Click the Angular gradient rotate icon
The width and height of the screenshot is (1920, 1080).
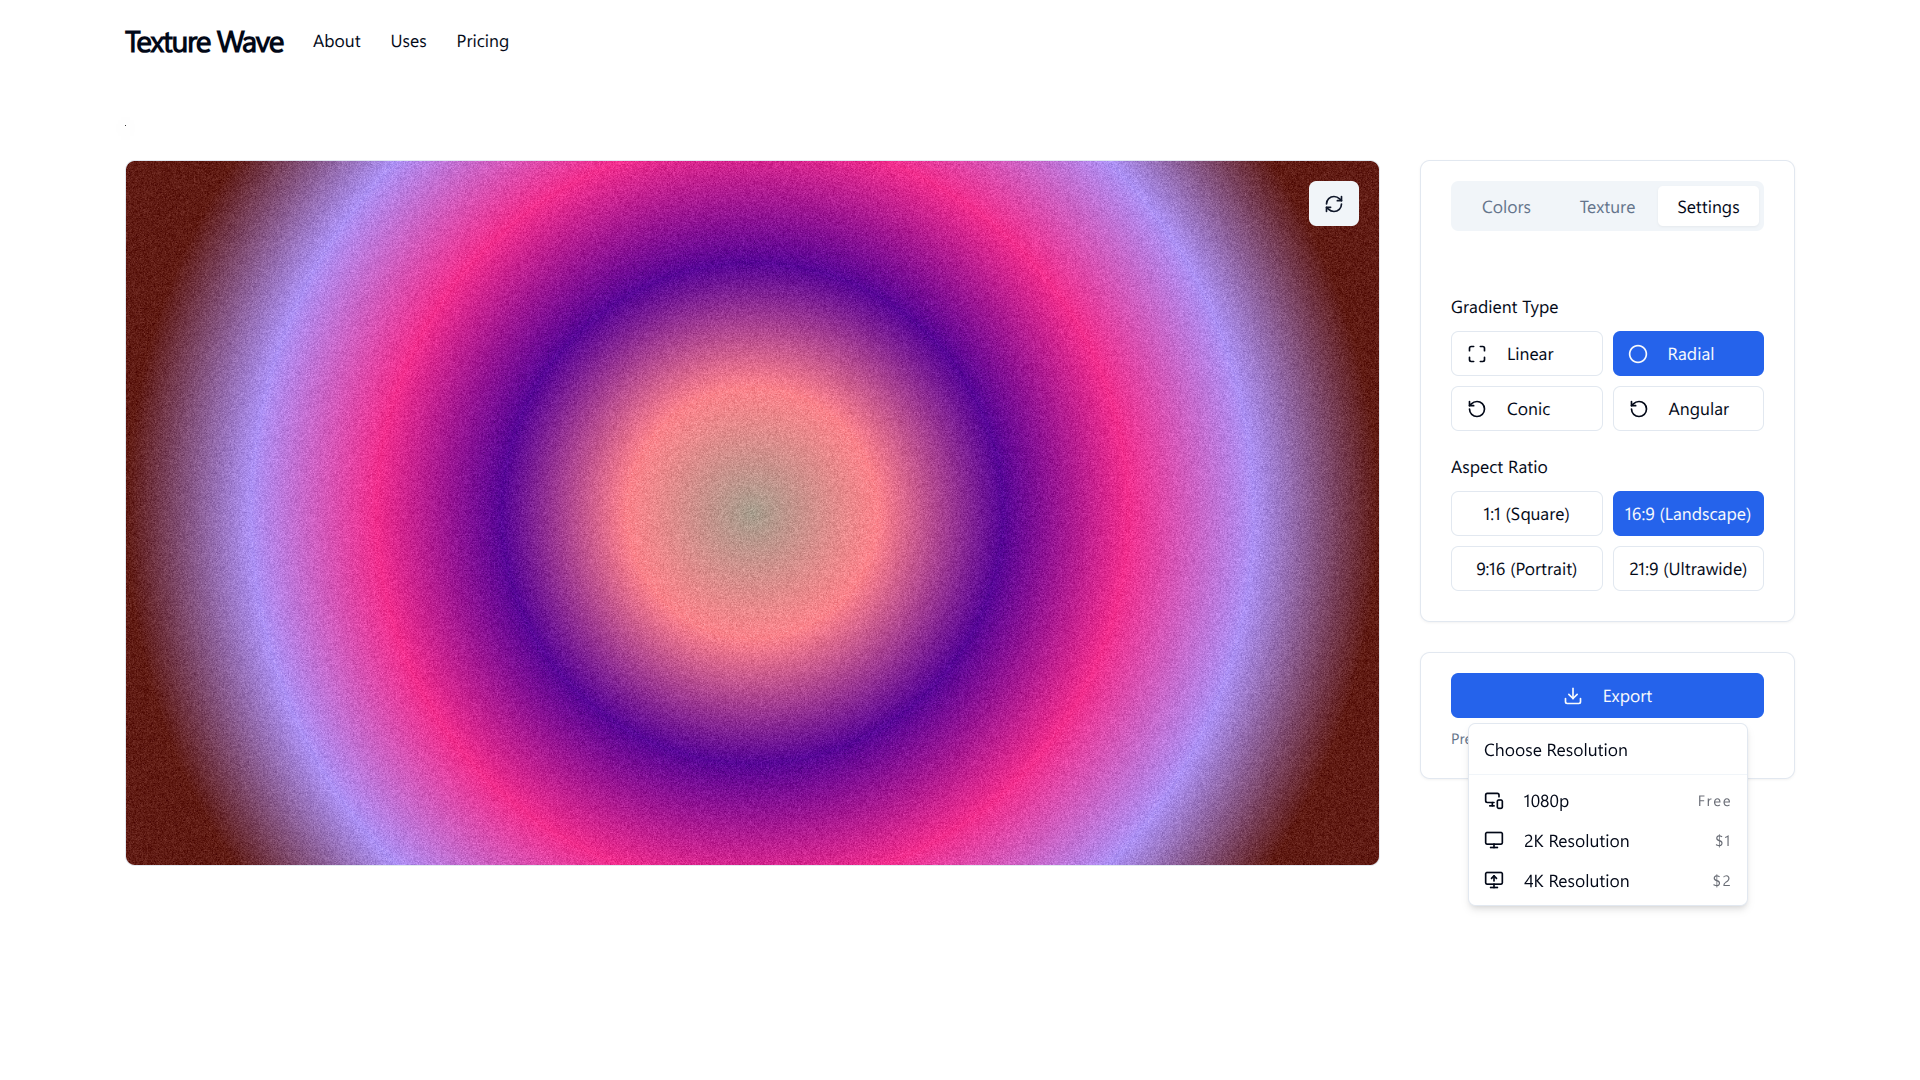click(x=1638, y=409)
